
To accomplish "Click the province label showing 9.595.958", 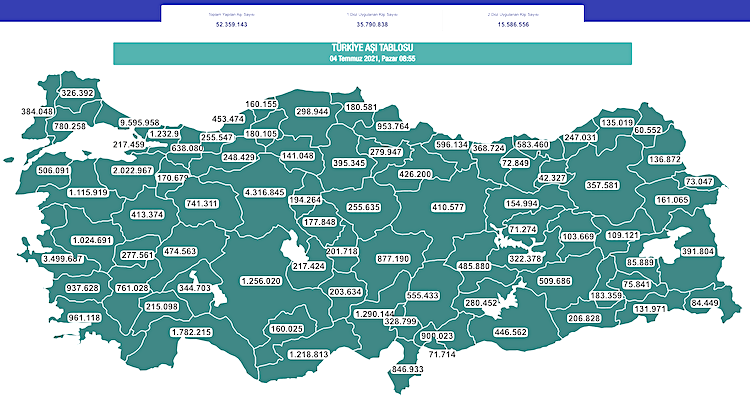I will click(x=147, y=122).
